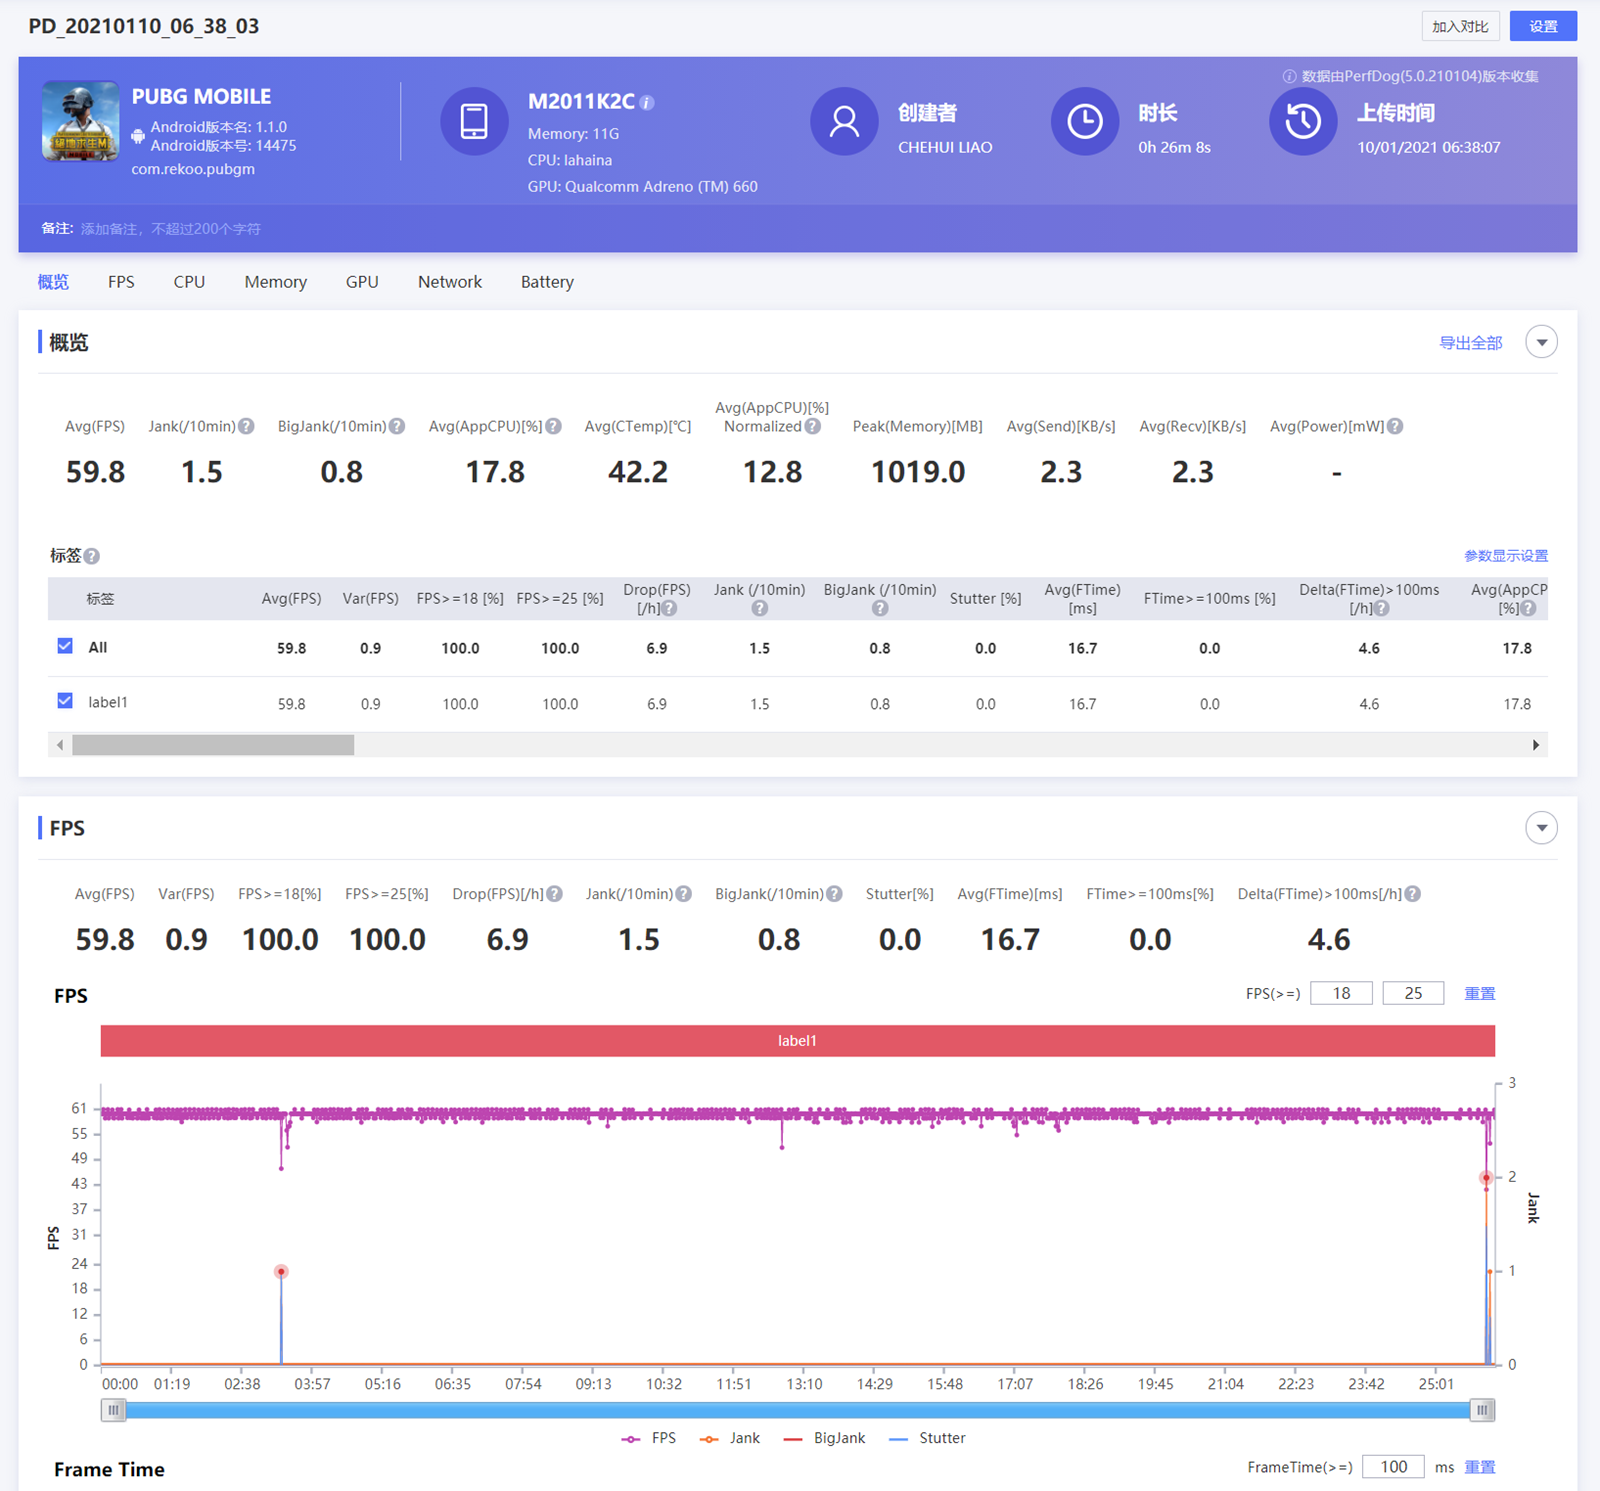Collapse the 概览 section with arrow button
Screen dimensions: 1600x1491
1541,342
